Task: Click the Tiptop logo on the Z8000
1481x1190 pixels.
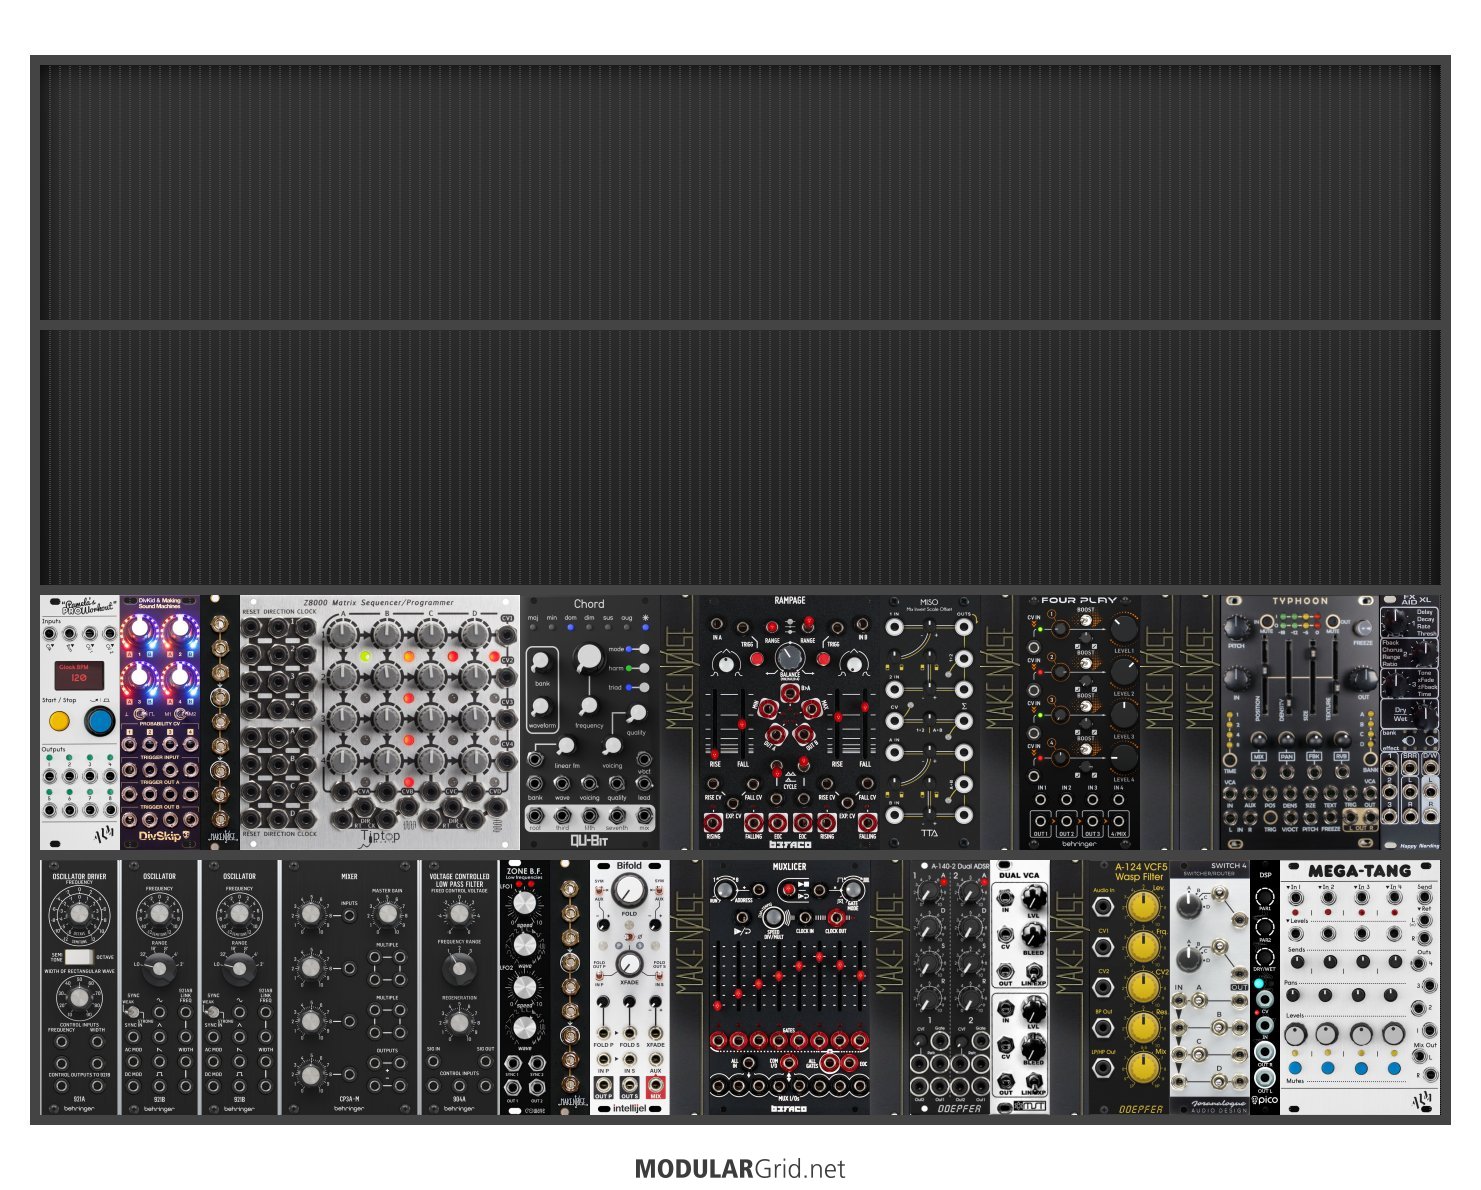Action: (380, 836)
